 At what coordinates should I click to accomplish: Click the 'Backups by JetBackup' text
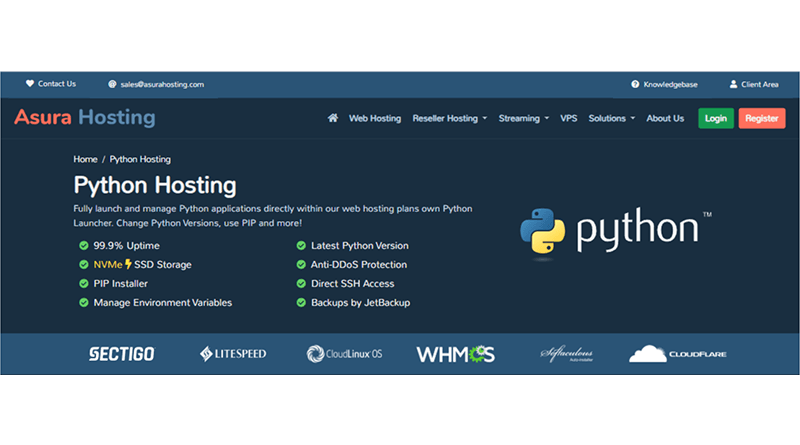pyautogui.click(x=361, y=303)
